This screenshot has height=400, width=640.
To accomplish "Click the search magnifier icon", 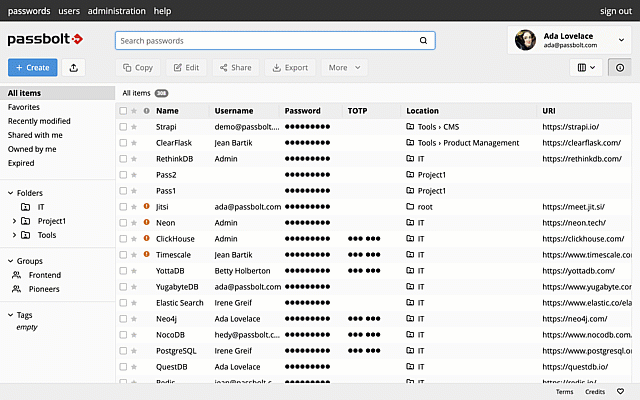I will tap(423, 40).
